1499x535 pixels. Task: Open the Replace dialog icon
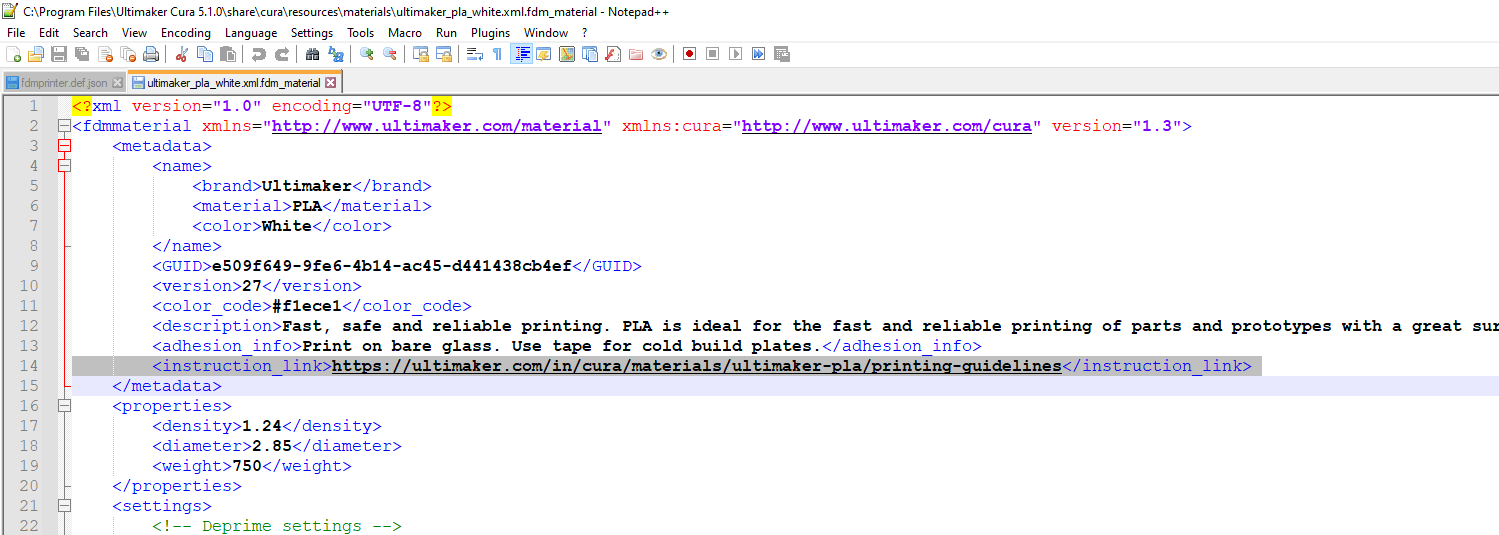click(335, 54)
